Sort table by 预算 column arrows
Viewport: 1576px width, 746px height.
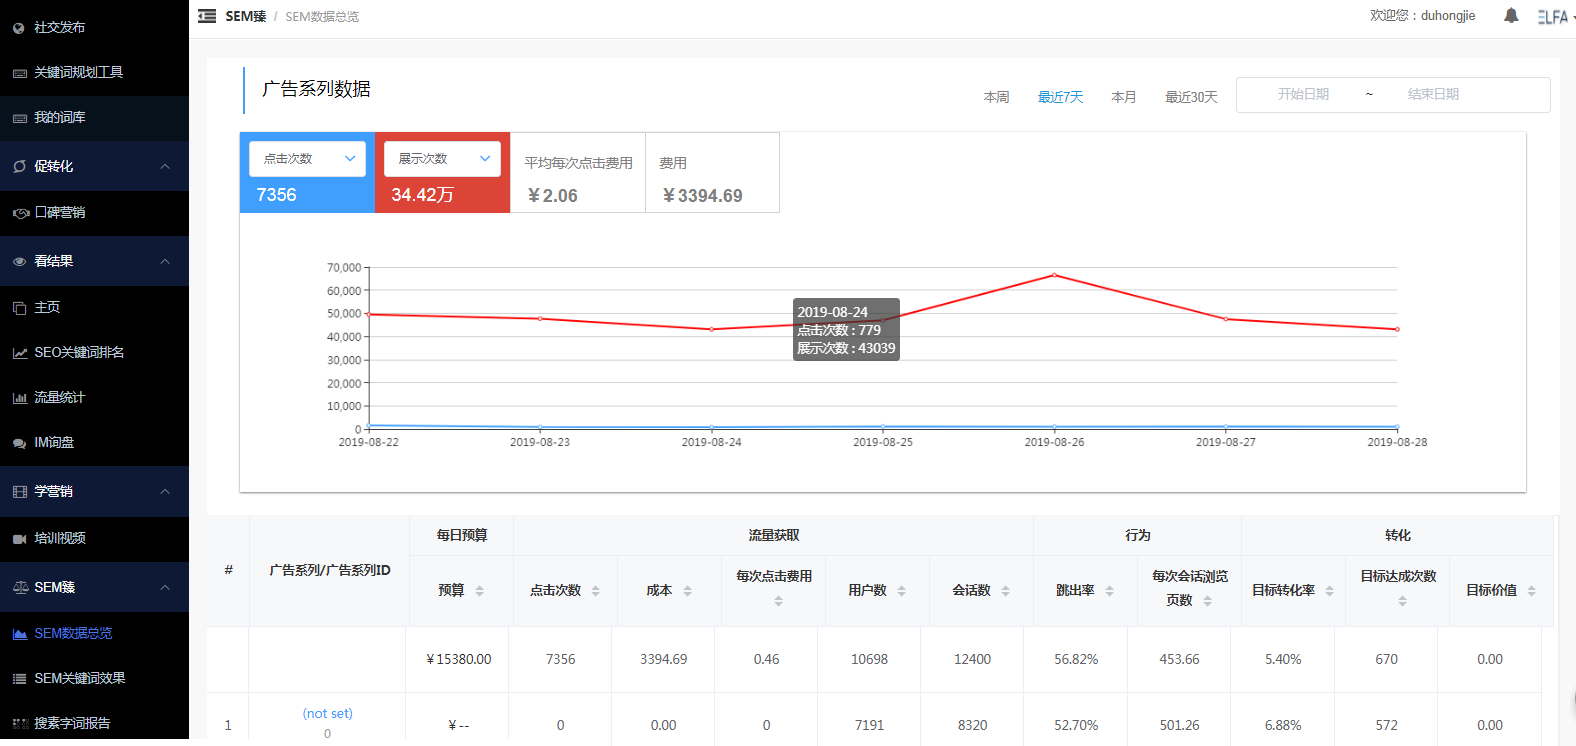point(480,591)
